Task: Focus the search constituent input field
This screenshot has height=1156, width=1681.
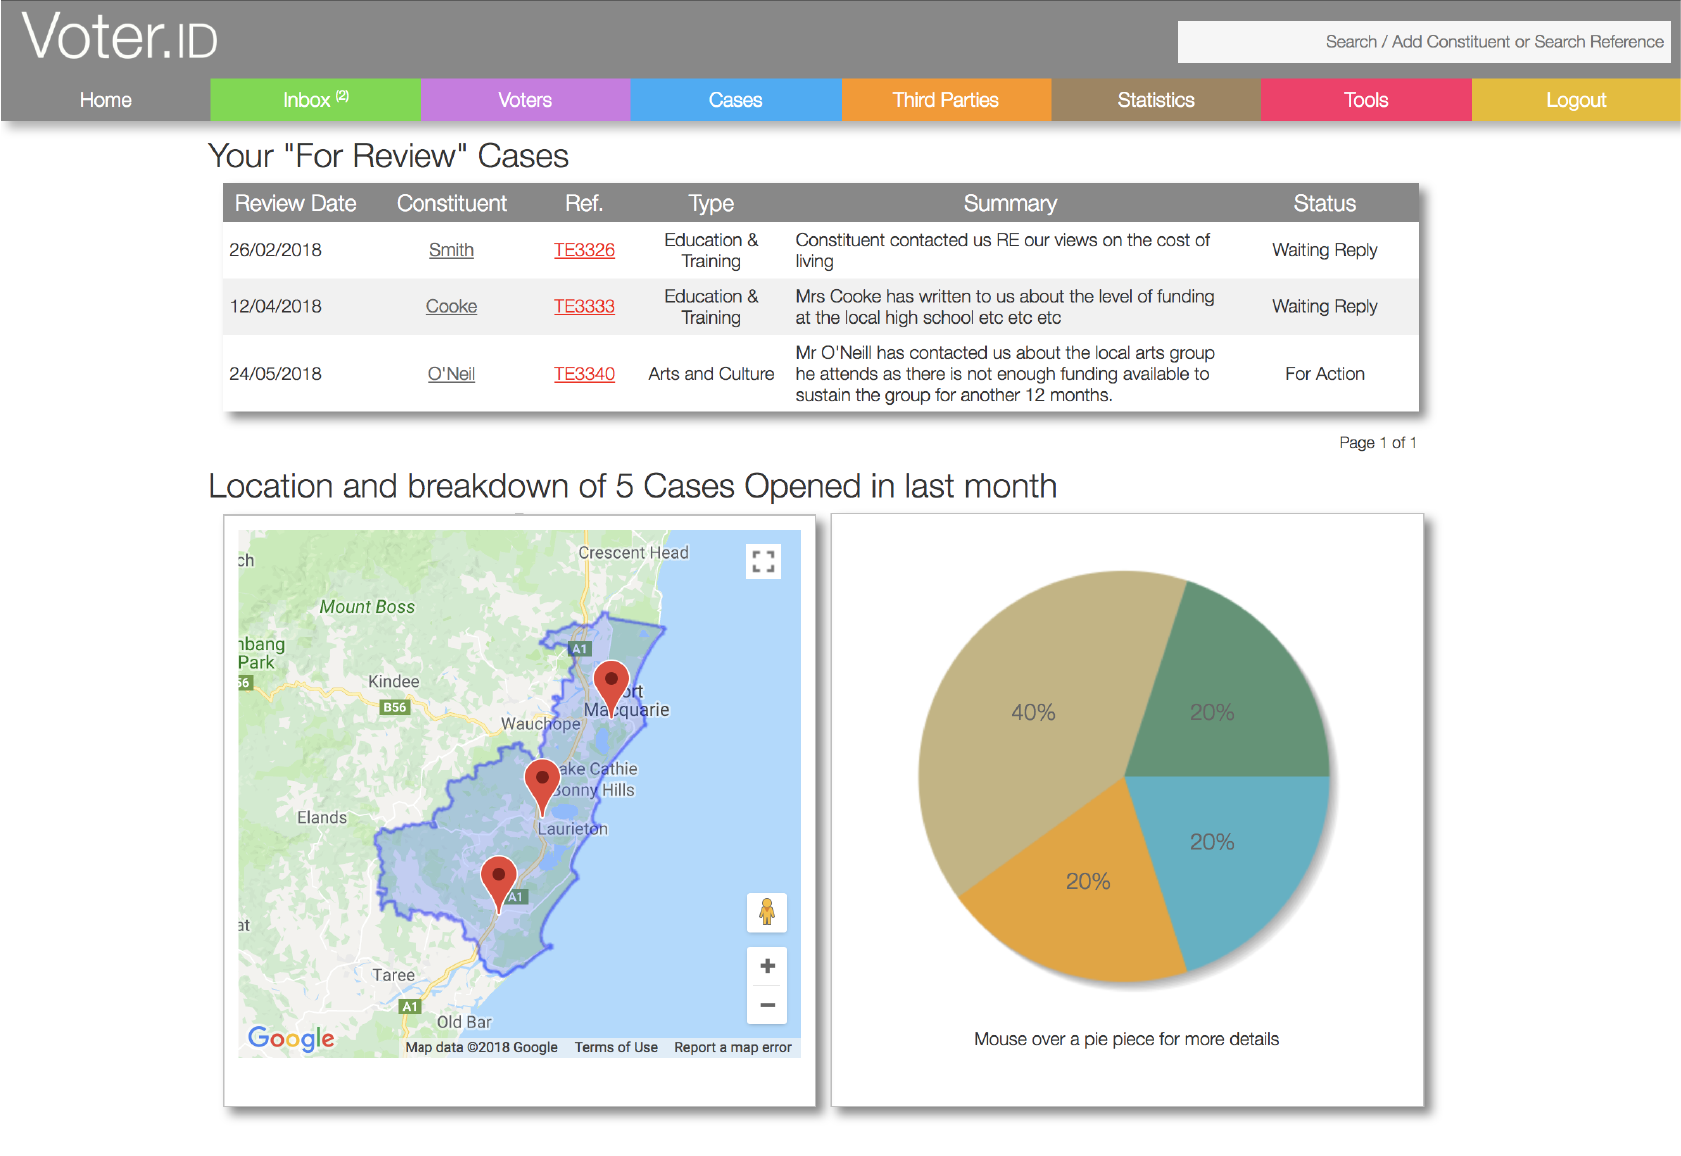Action: [x=1424, y=42]
